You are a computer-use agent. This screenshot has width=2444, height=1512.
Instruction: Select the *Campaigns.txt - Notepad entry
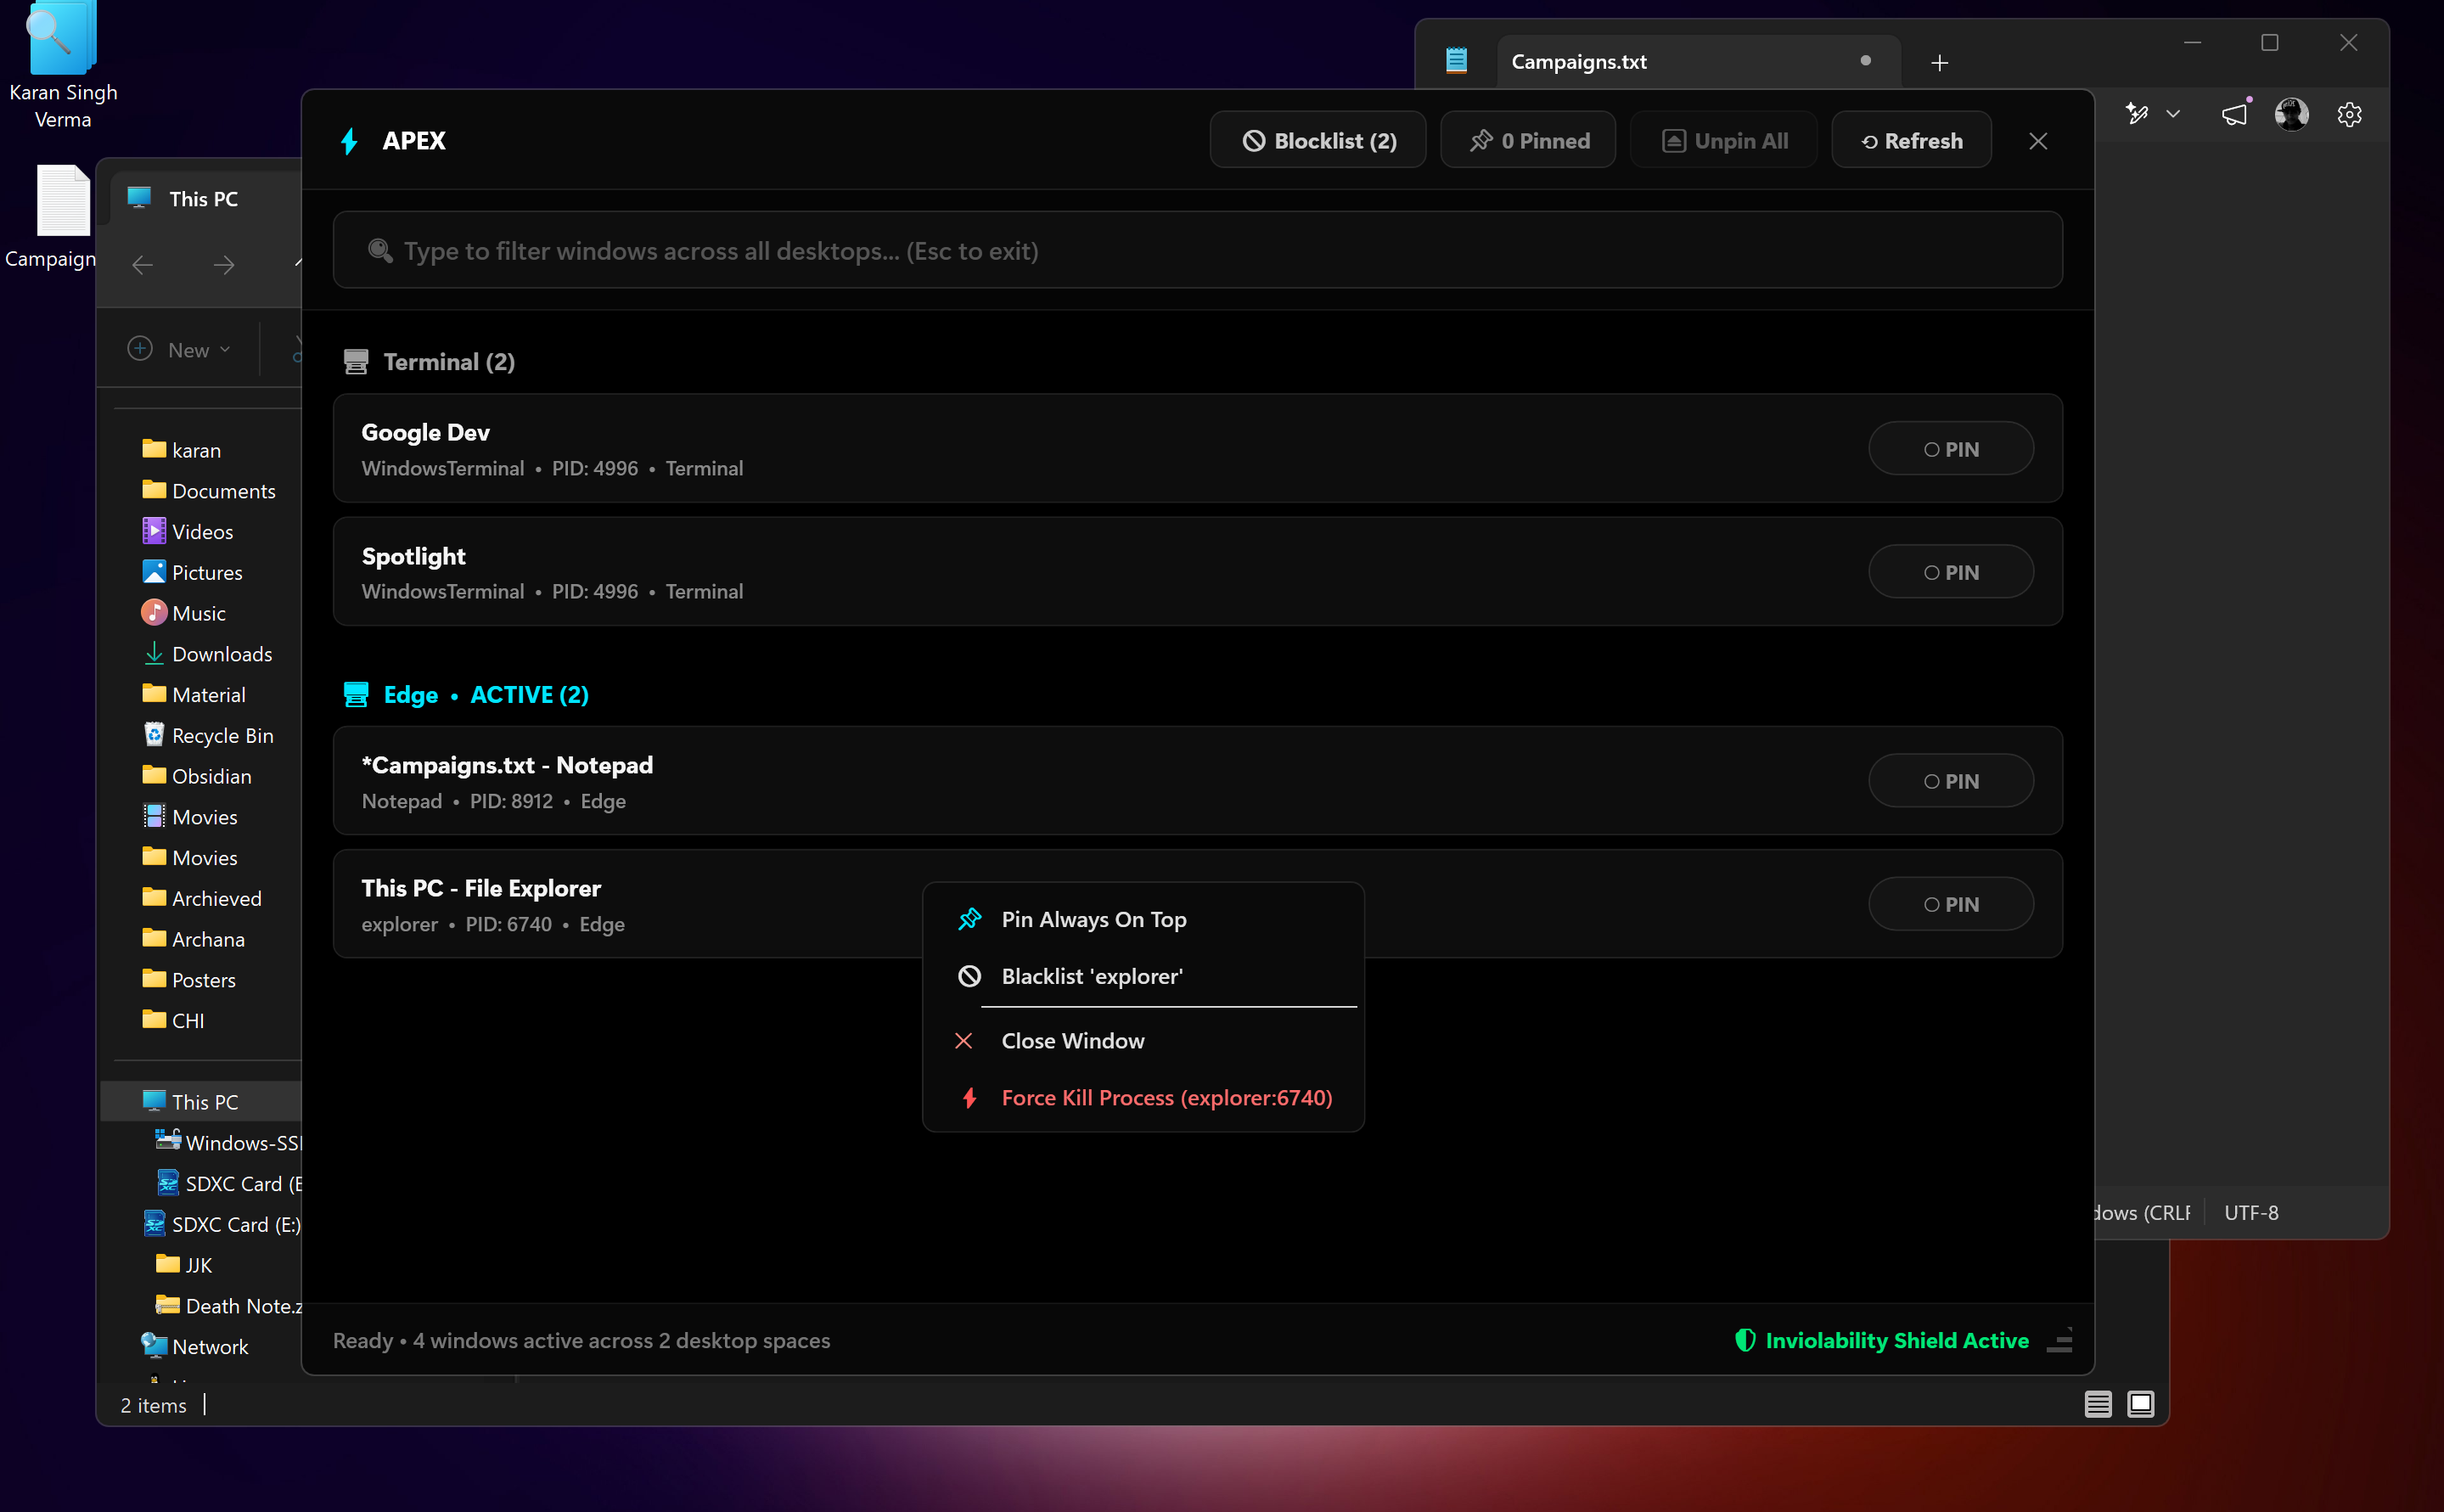pos(1197,781)
